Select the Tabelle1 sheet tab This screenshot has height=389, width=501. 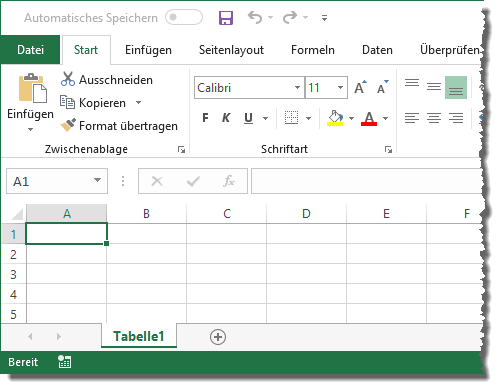coord(139,336)
